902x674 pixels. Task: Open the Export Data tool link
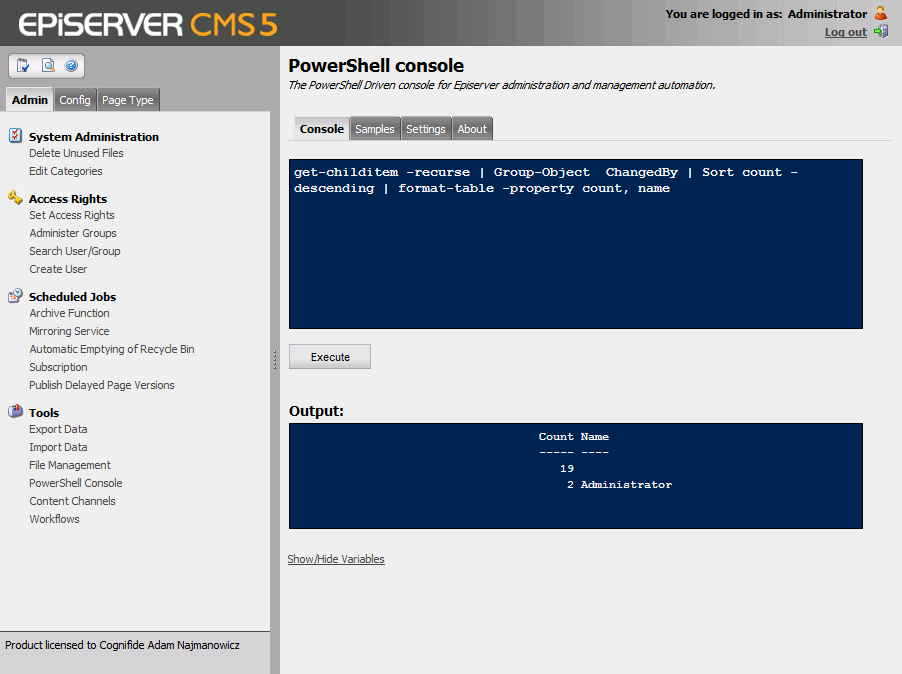pos(58,429)
